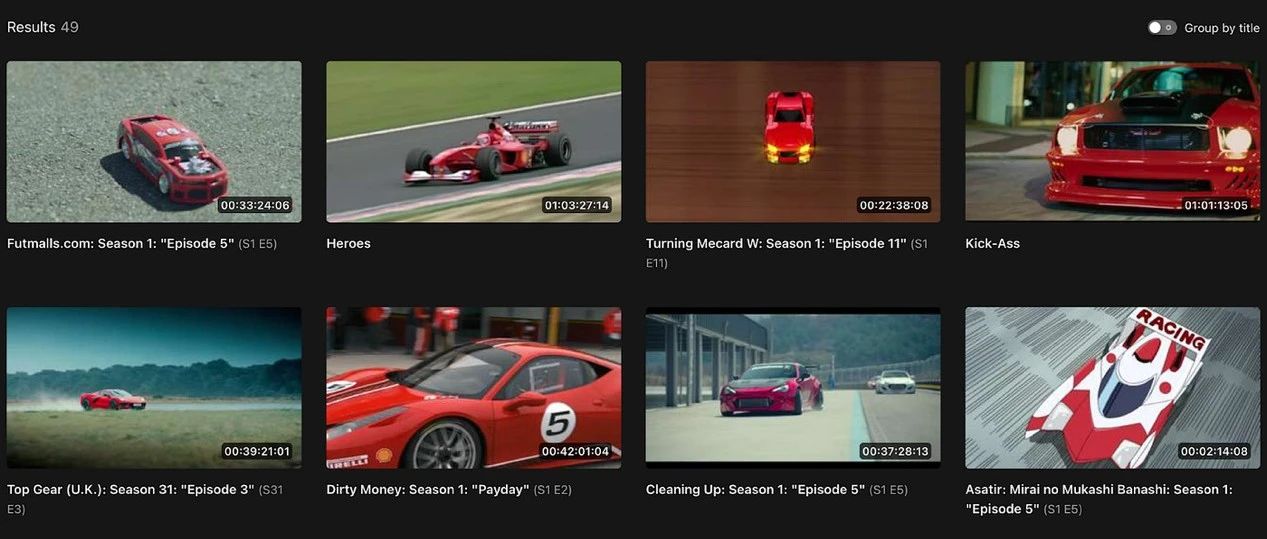Click the 00:37:28:13 timecode badge
Screen dimensions: 1267x539
coord(895,452)
